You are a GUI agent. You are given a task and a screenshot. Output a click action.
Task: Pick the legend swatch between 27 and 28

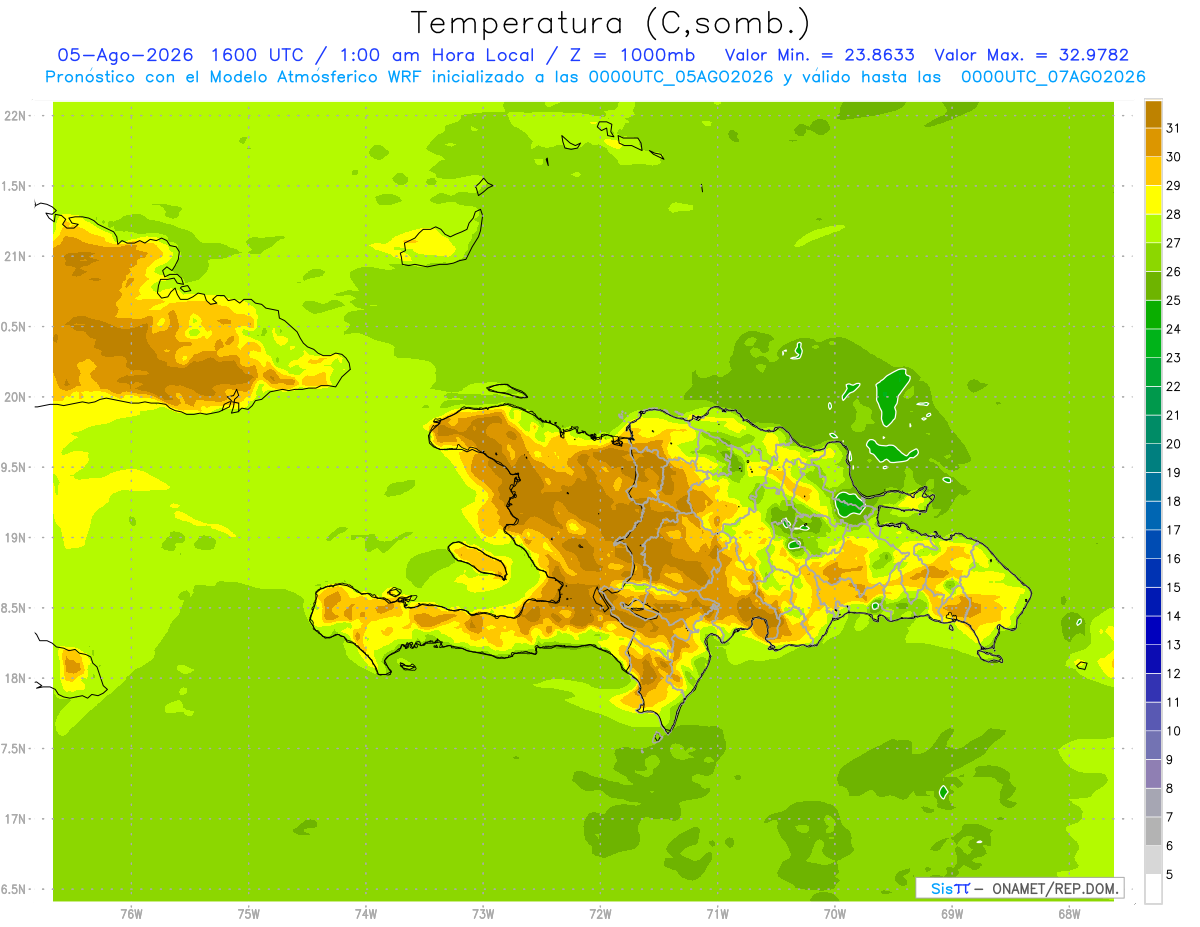pos(1153,228)
